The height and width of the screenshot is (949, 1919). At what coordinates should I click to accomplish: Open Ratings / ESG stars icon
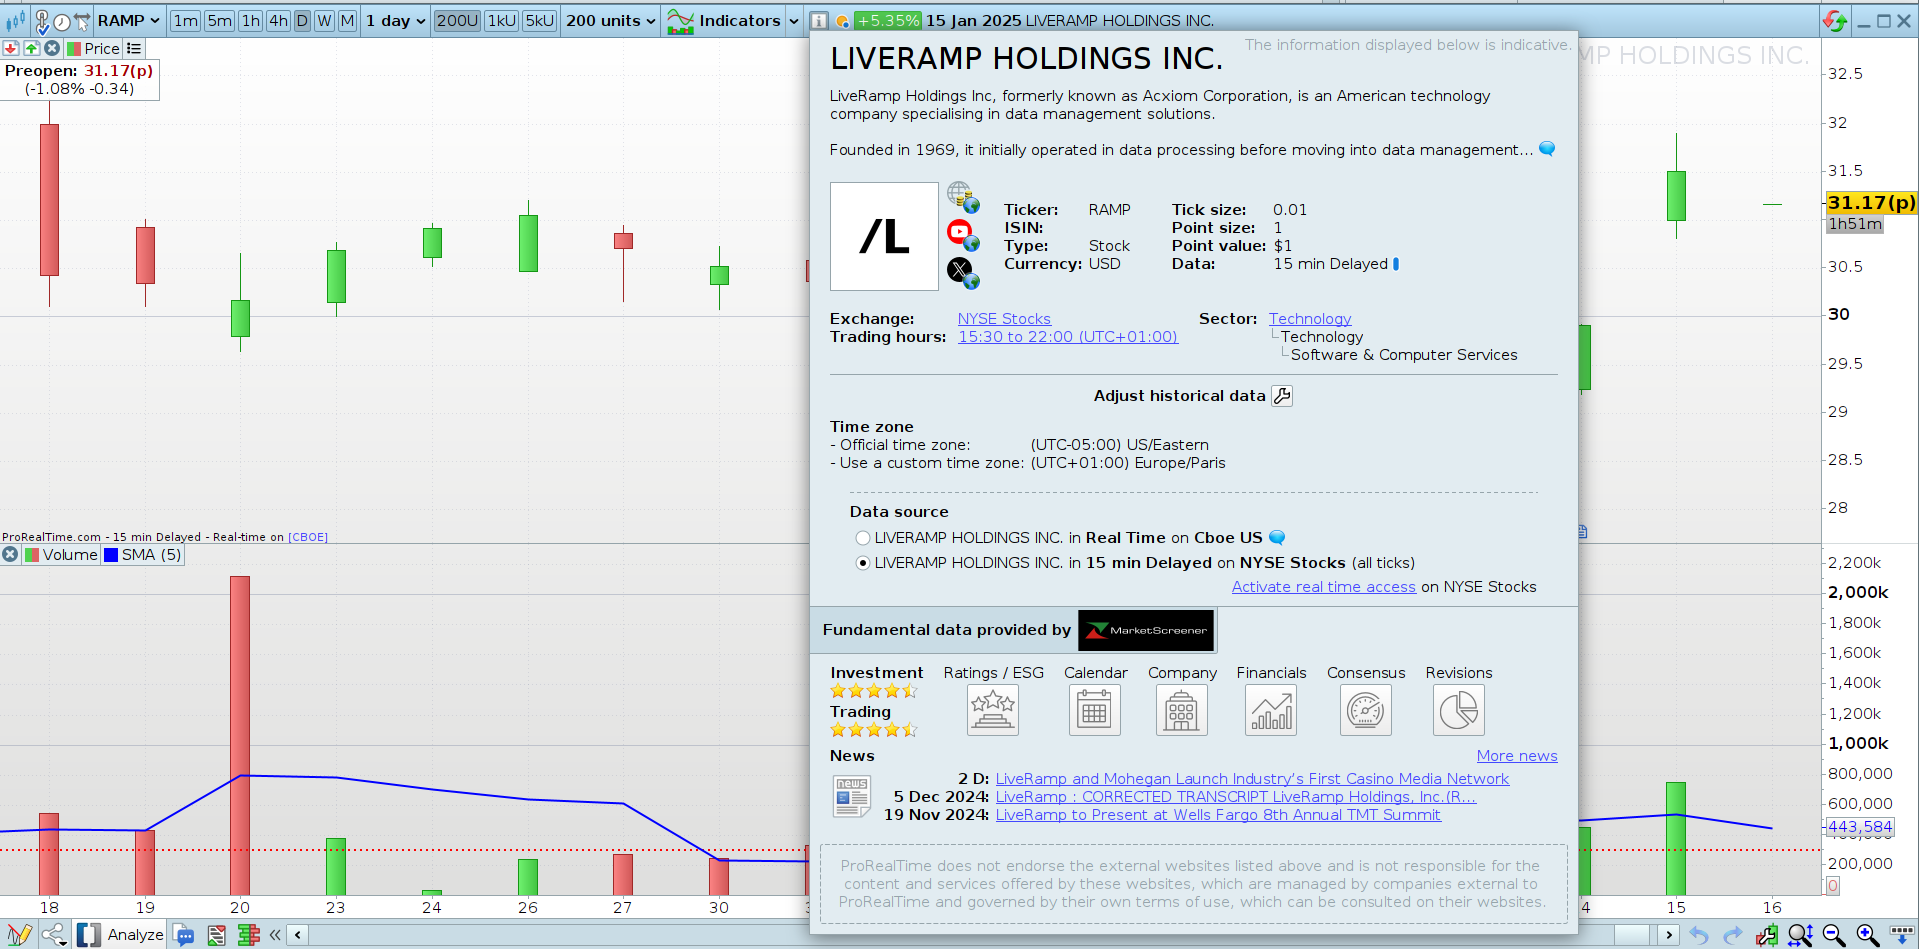click(x=993, y=710)
